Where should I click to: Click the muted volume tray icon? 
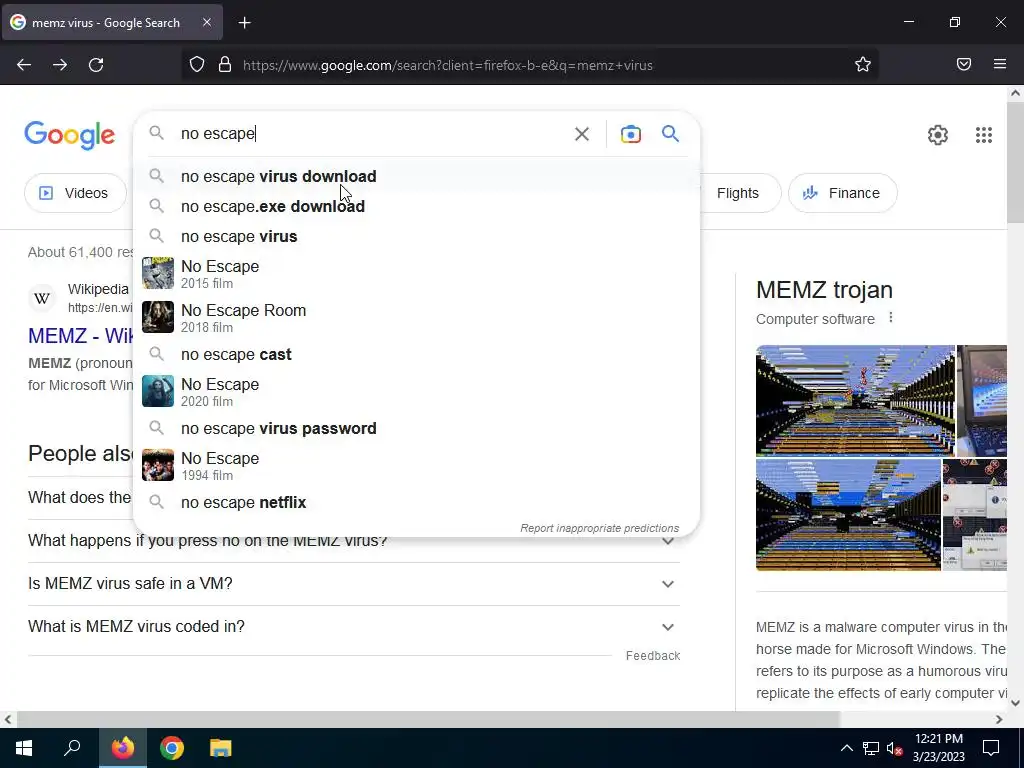[x=894, y=748]
